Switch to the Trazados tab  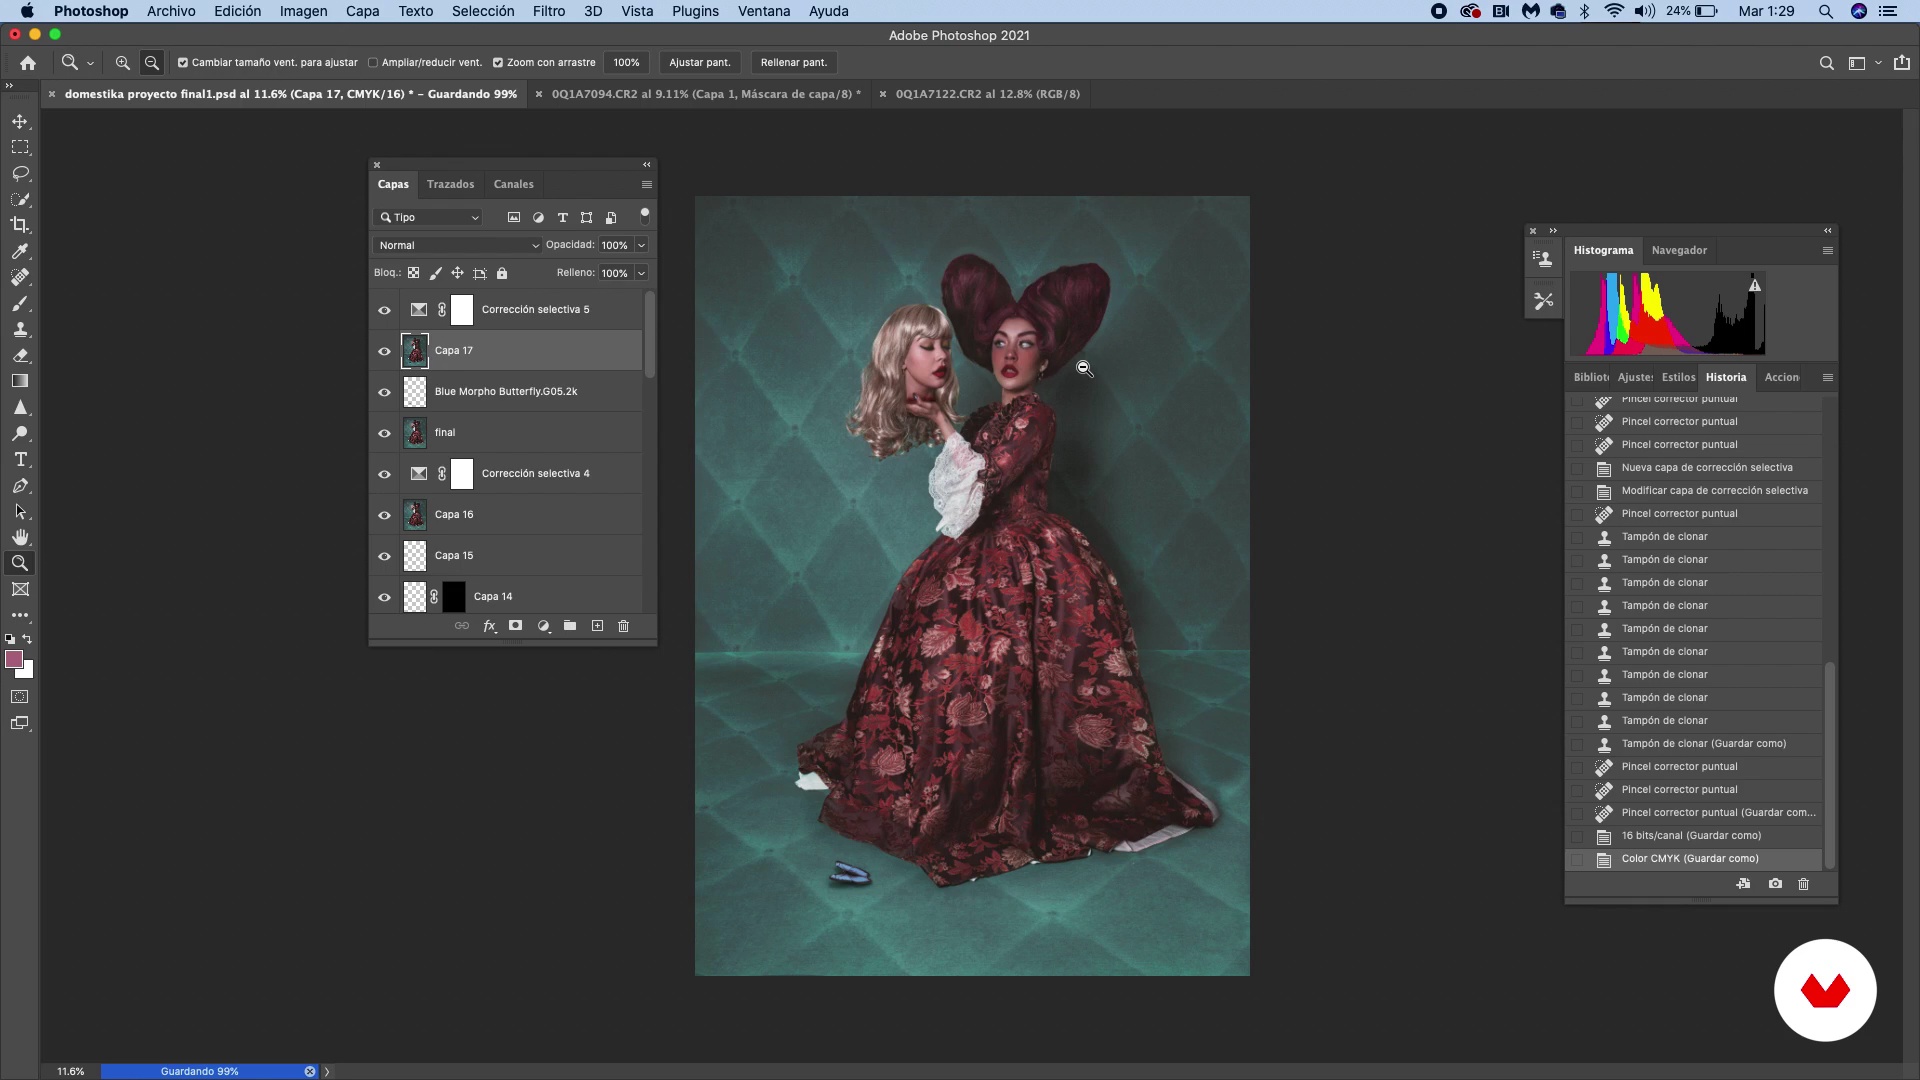tap(450, 184)
